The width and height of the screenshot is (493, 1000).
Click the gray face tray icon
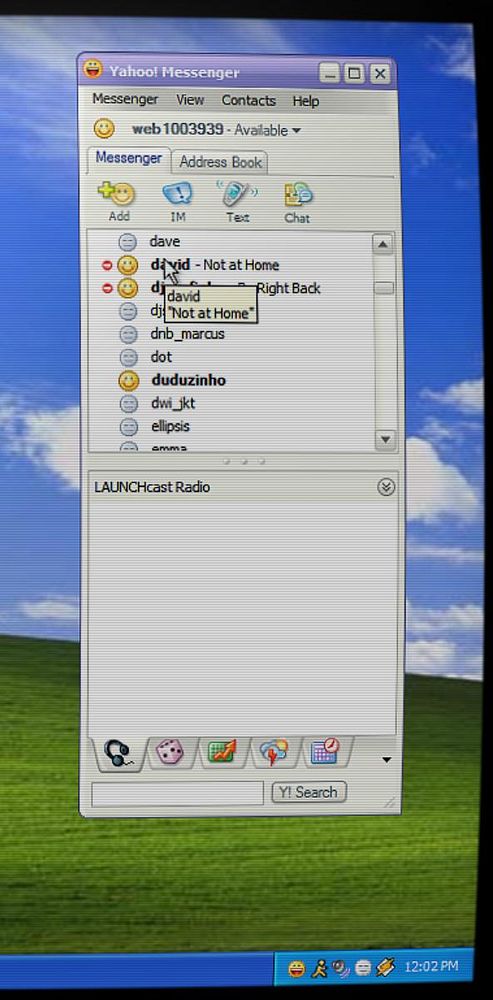click(363, 968)
